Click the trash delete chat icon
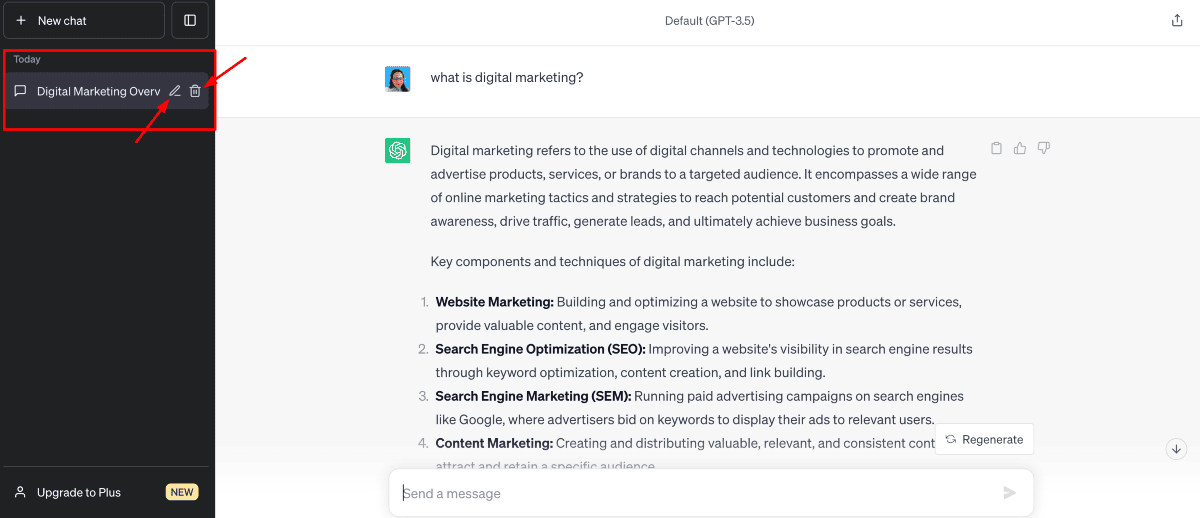1200x518 pixels. [196, 91]
